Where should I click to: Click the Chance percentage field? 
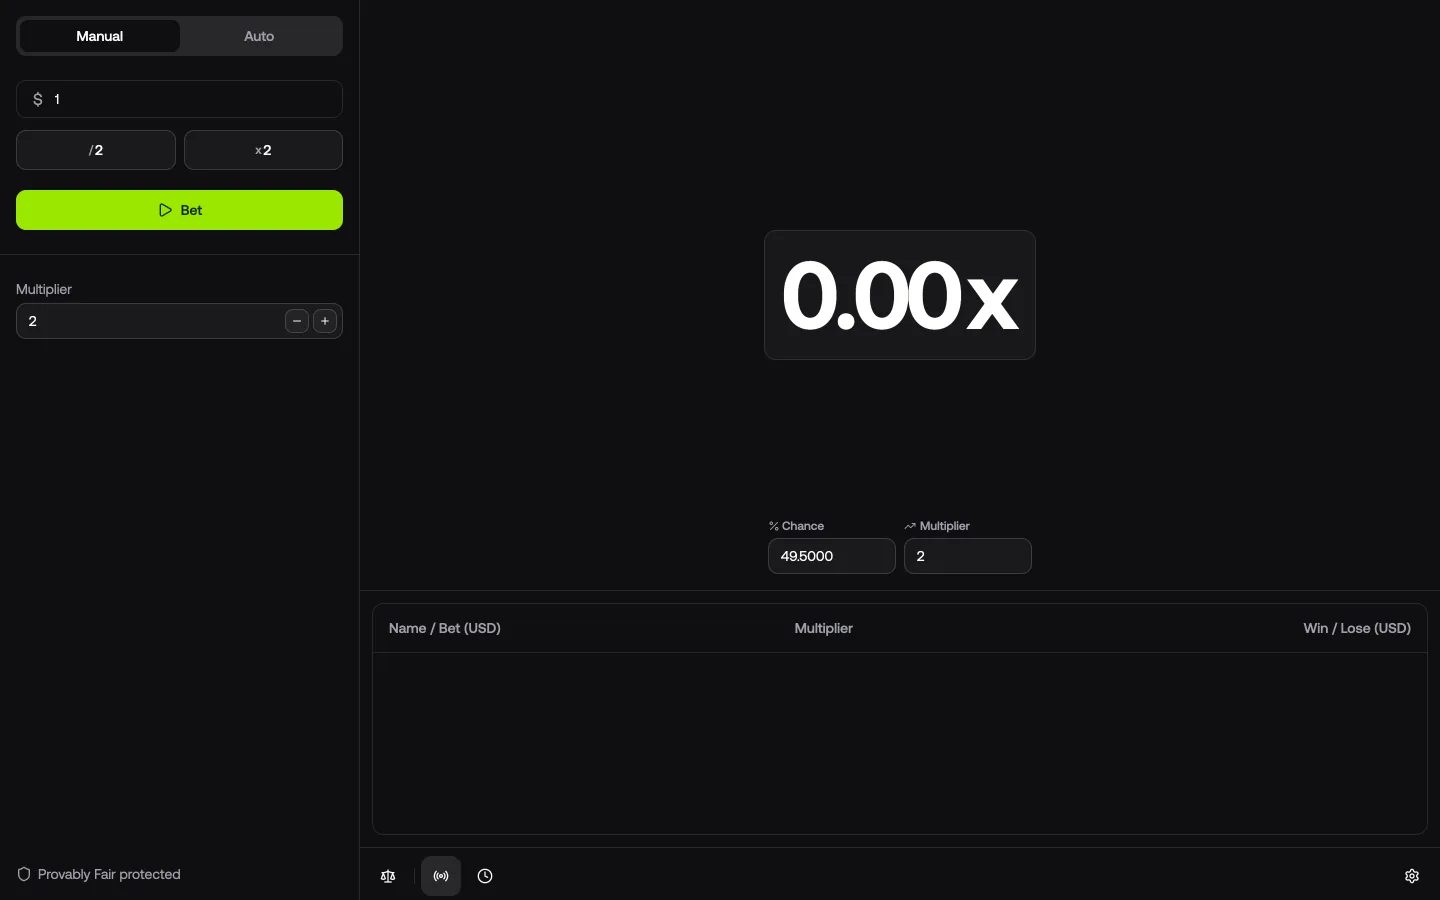(832, 556)
